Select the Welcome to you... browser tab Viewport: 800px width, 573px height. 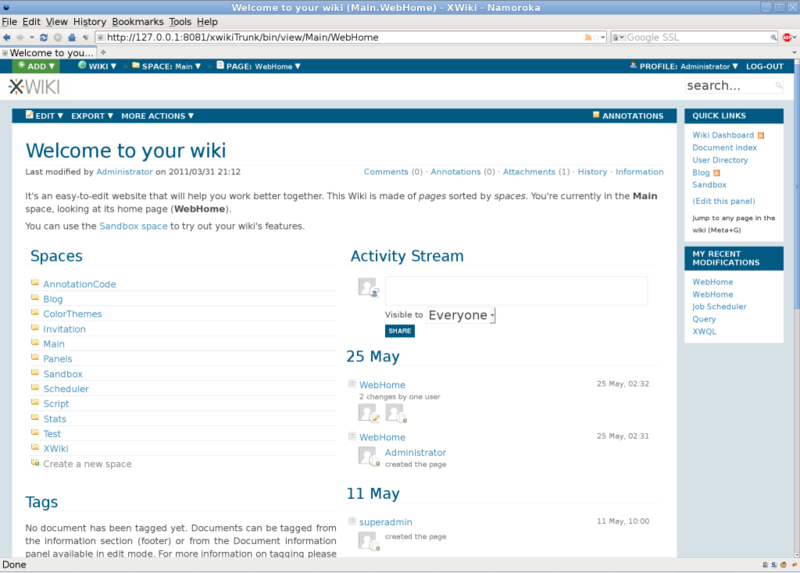point(48,53)
